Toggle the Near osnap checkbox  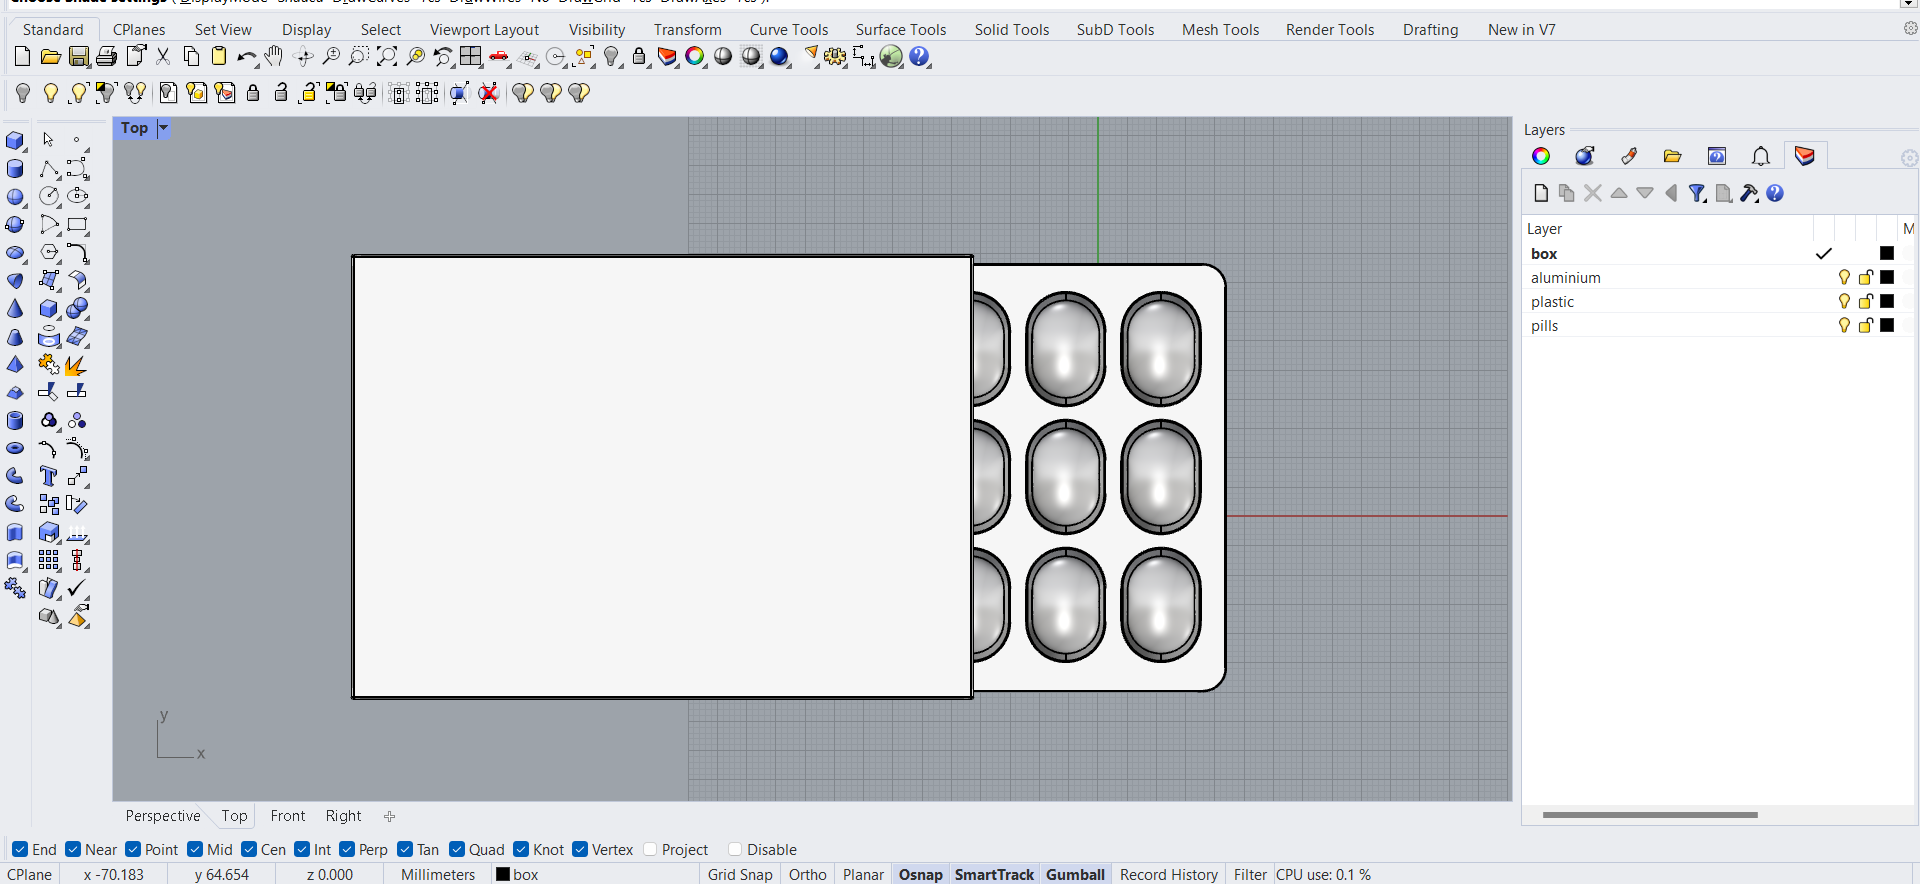pyautogui.click(x=73, y=849)
